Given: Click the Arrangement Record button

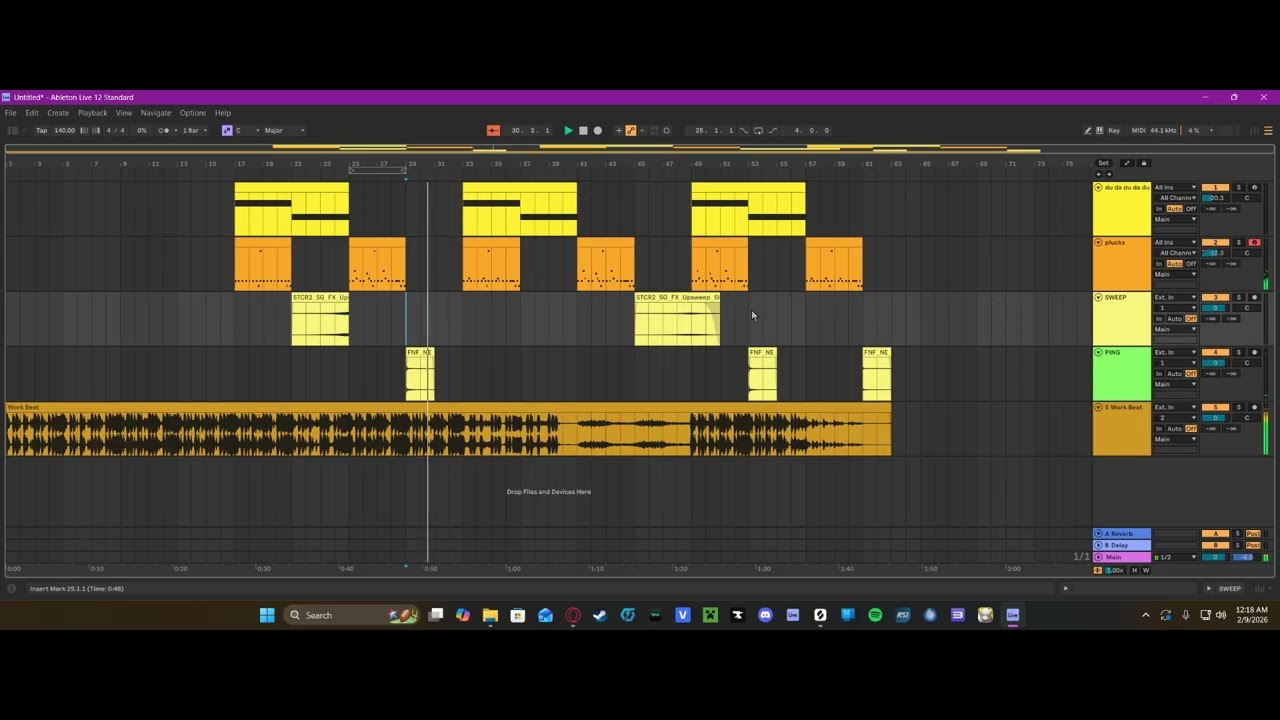Looking at the screenshot, I should coord(598,130).
